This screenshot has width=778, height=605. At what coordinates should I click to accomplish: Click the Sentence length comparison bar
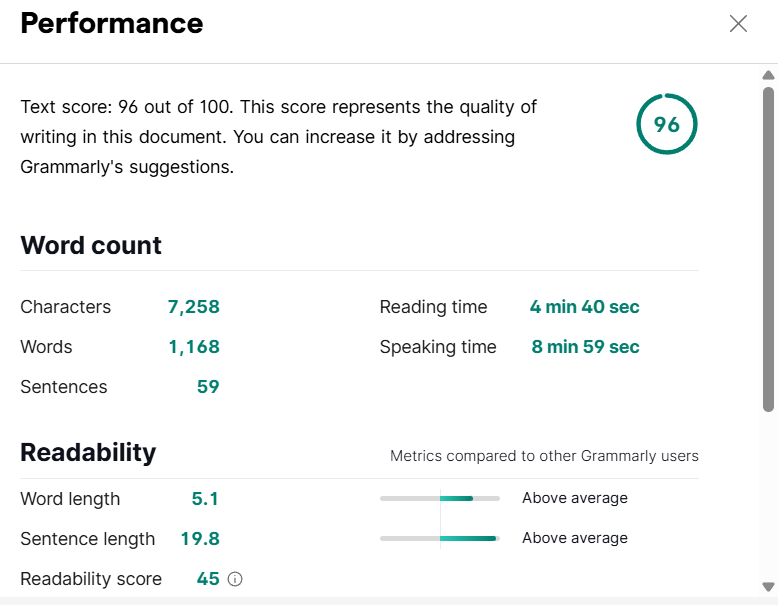(x=440, y=538)
